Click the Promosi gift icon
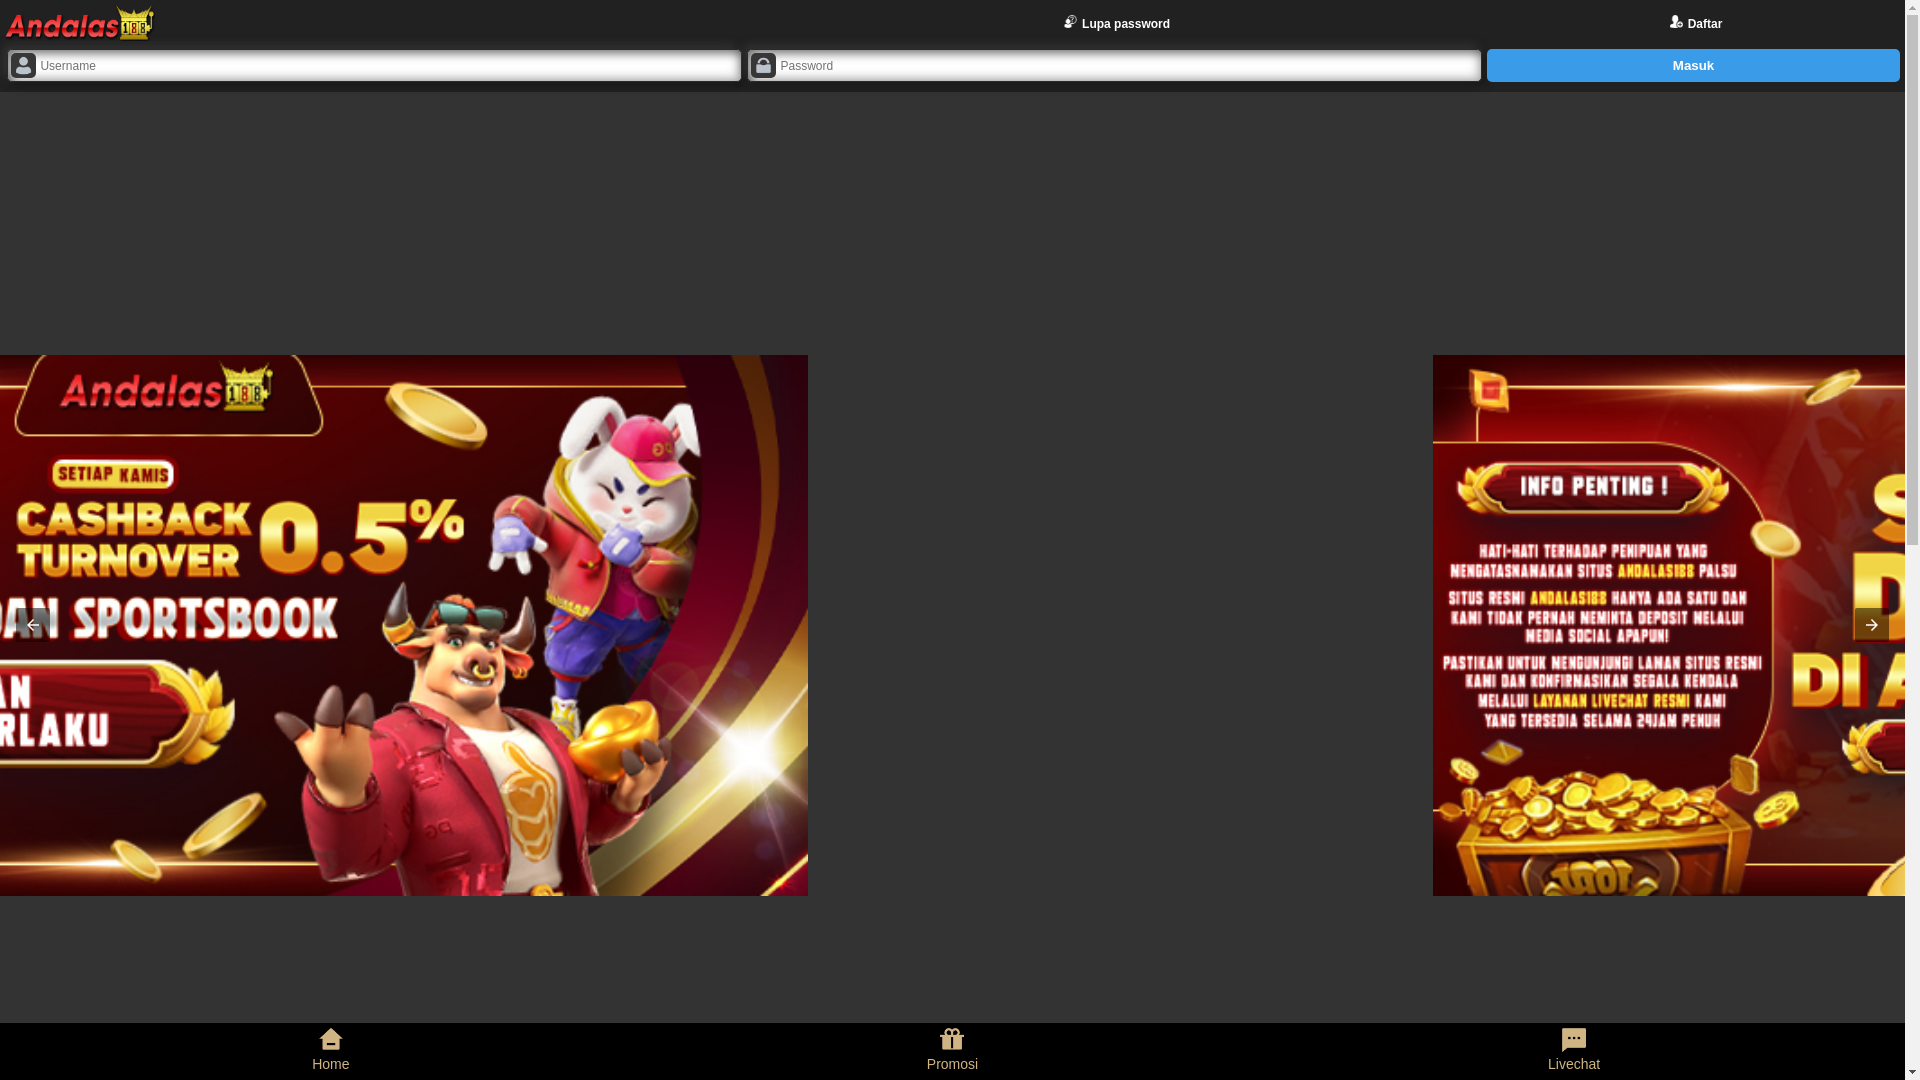Viewport: 1920px width, 1080px height. click(x=952, y=1039)
